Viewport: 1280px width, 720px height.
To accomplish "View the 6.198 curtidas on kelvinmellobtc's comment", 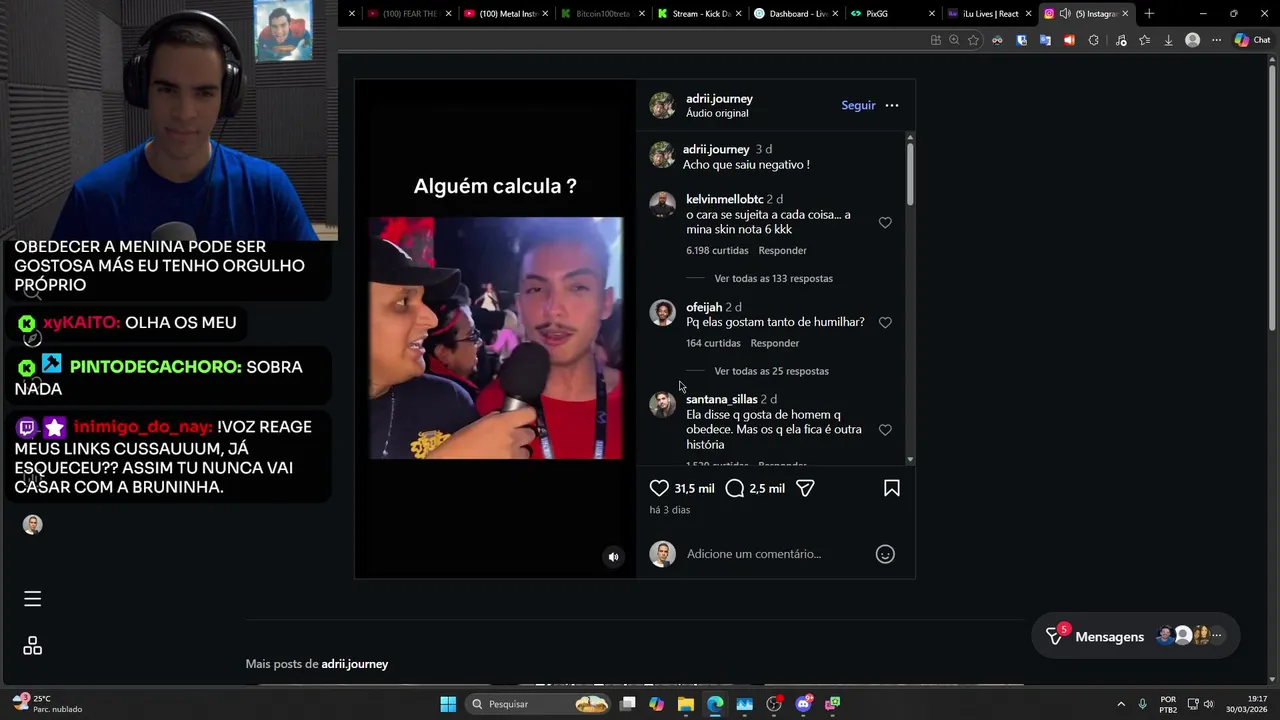I will 717,251.
